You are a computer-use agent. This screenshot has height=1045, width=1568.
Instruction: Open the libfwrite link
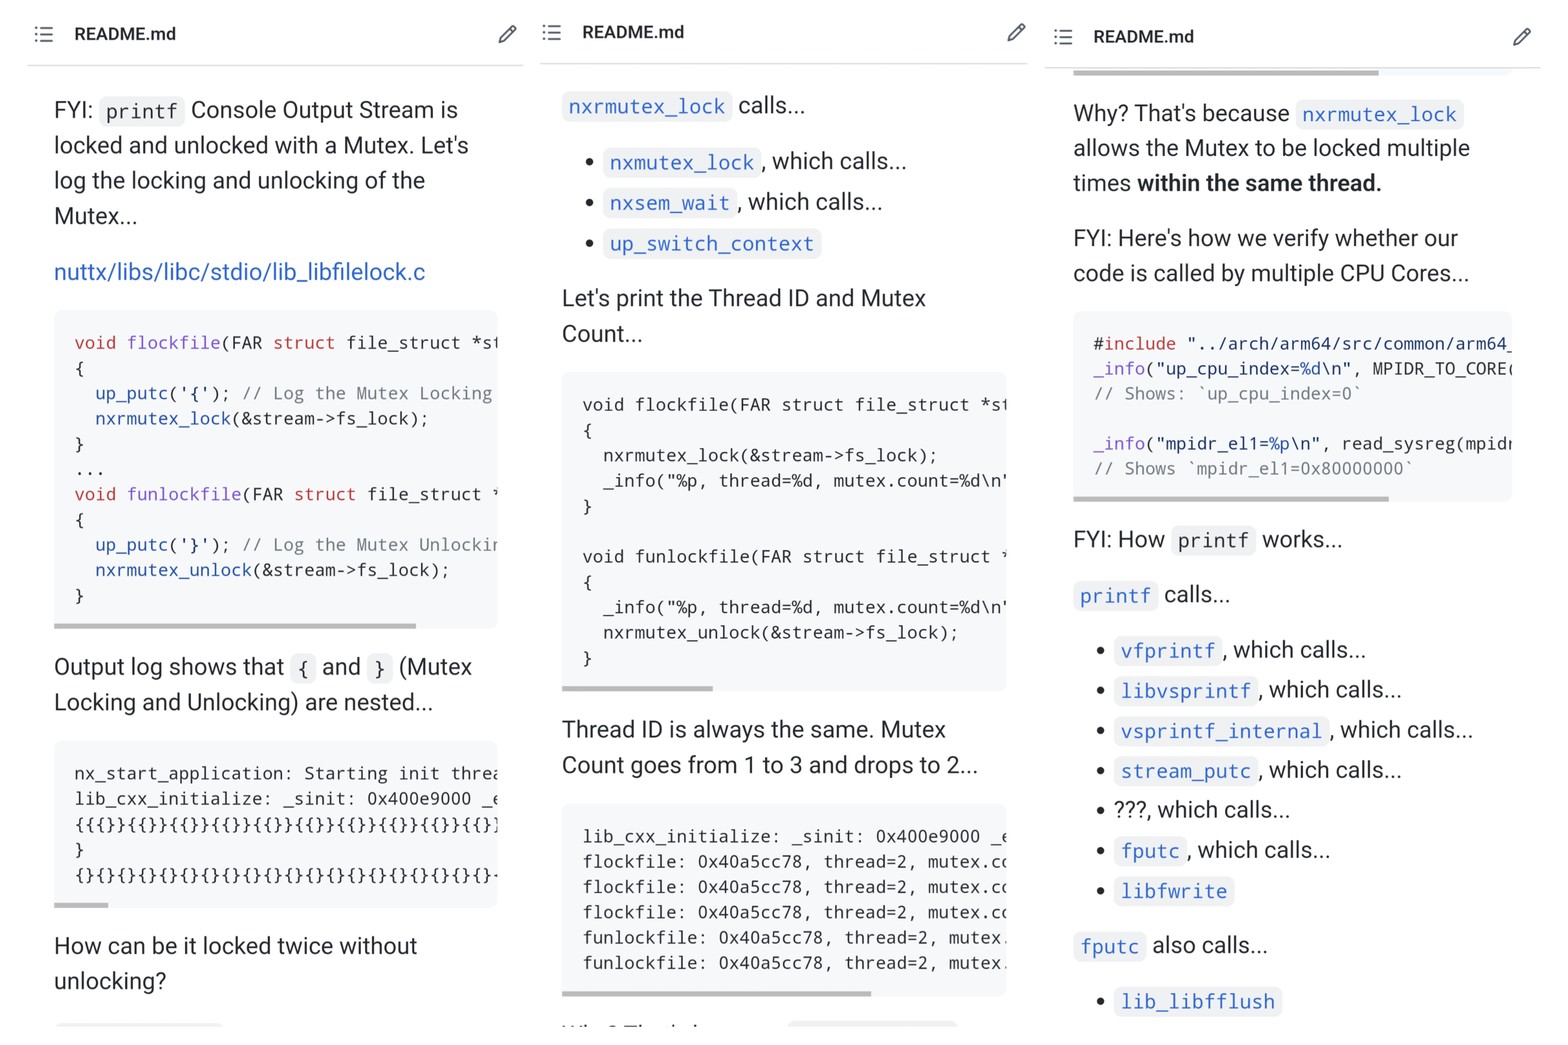point(1173,891)
